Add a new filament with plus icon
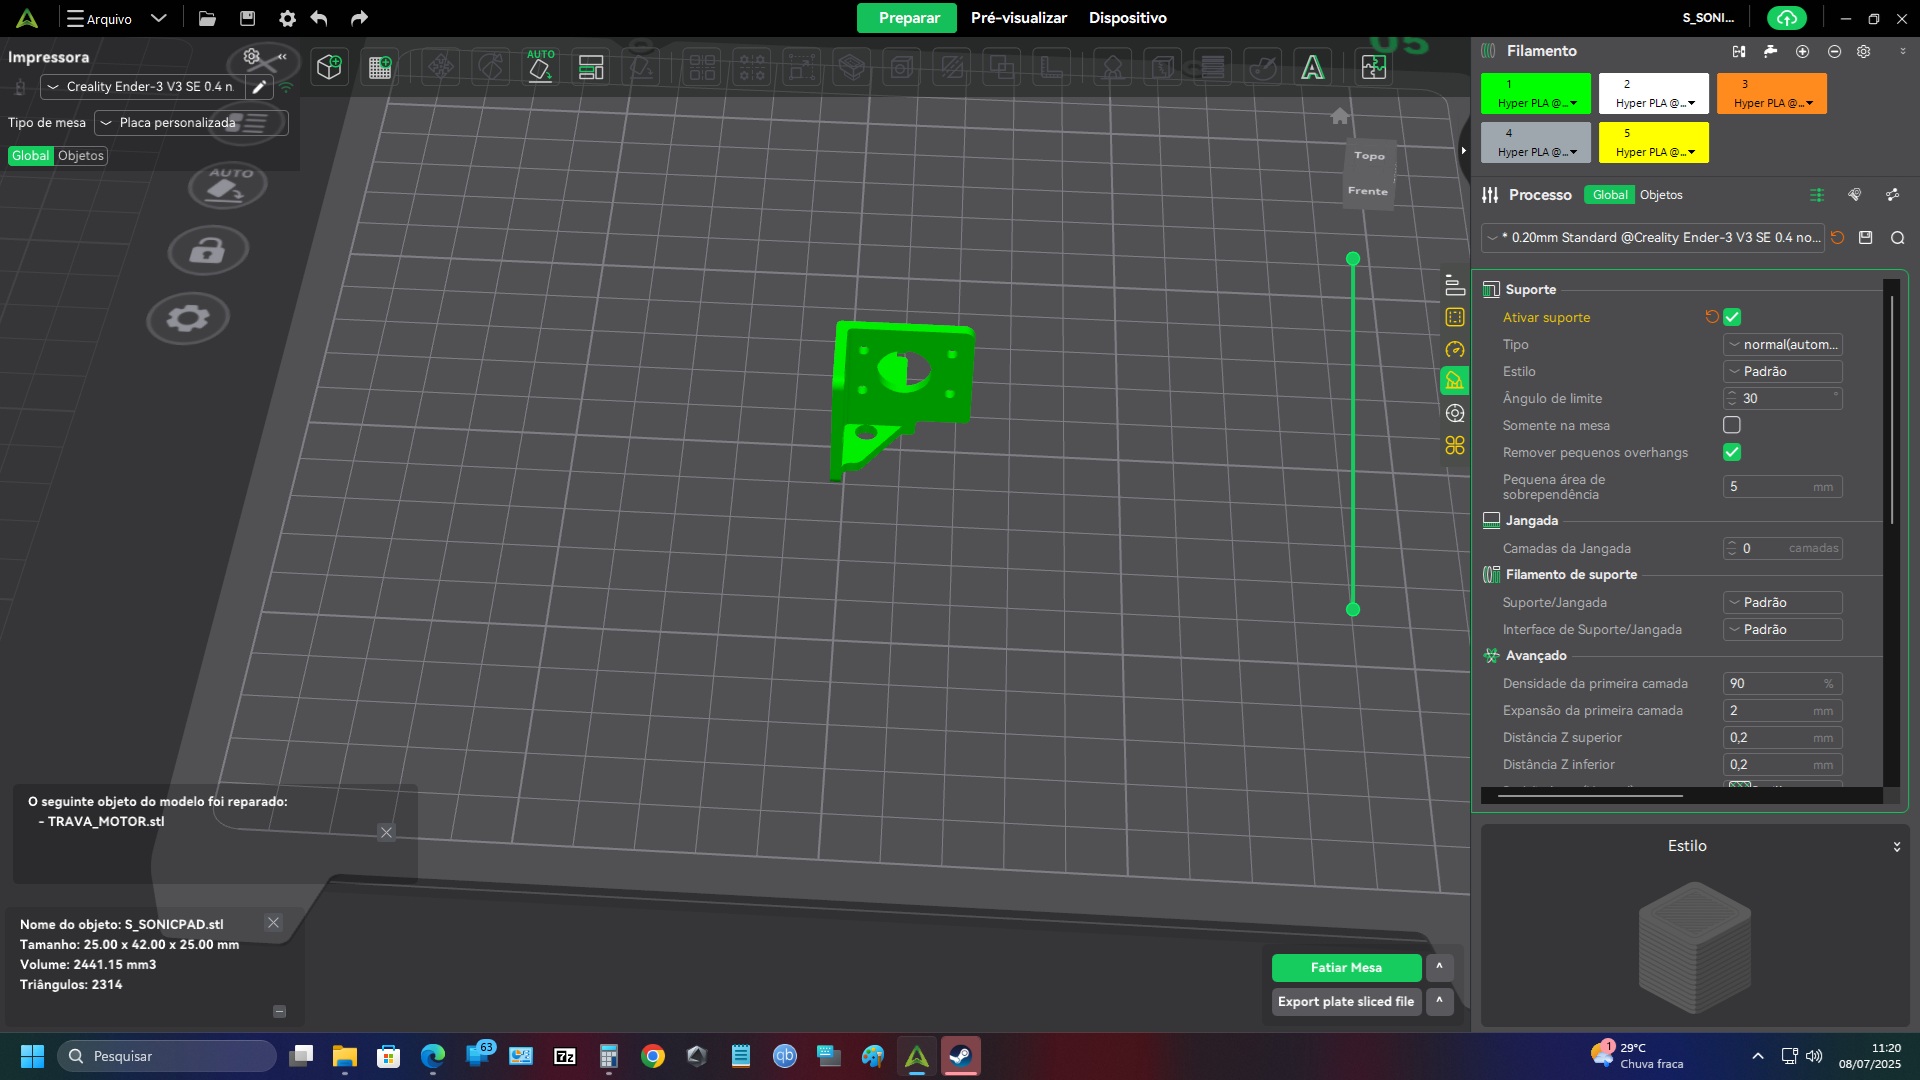This screenshot has height=1080, width=1920. click(x=1802, y=51)
